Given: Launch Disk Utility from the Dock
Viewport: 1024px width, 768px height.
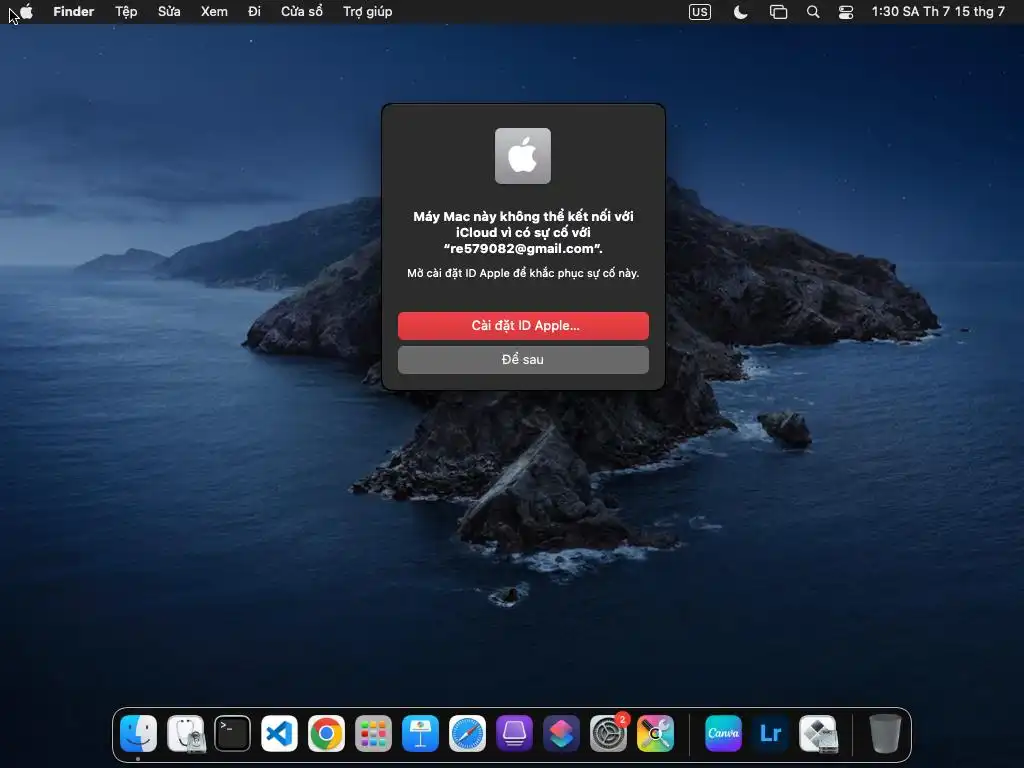Looking at the screenshot, I should (185, 733).
